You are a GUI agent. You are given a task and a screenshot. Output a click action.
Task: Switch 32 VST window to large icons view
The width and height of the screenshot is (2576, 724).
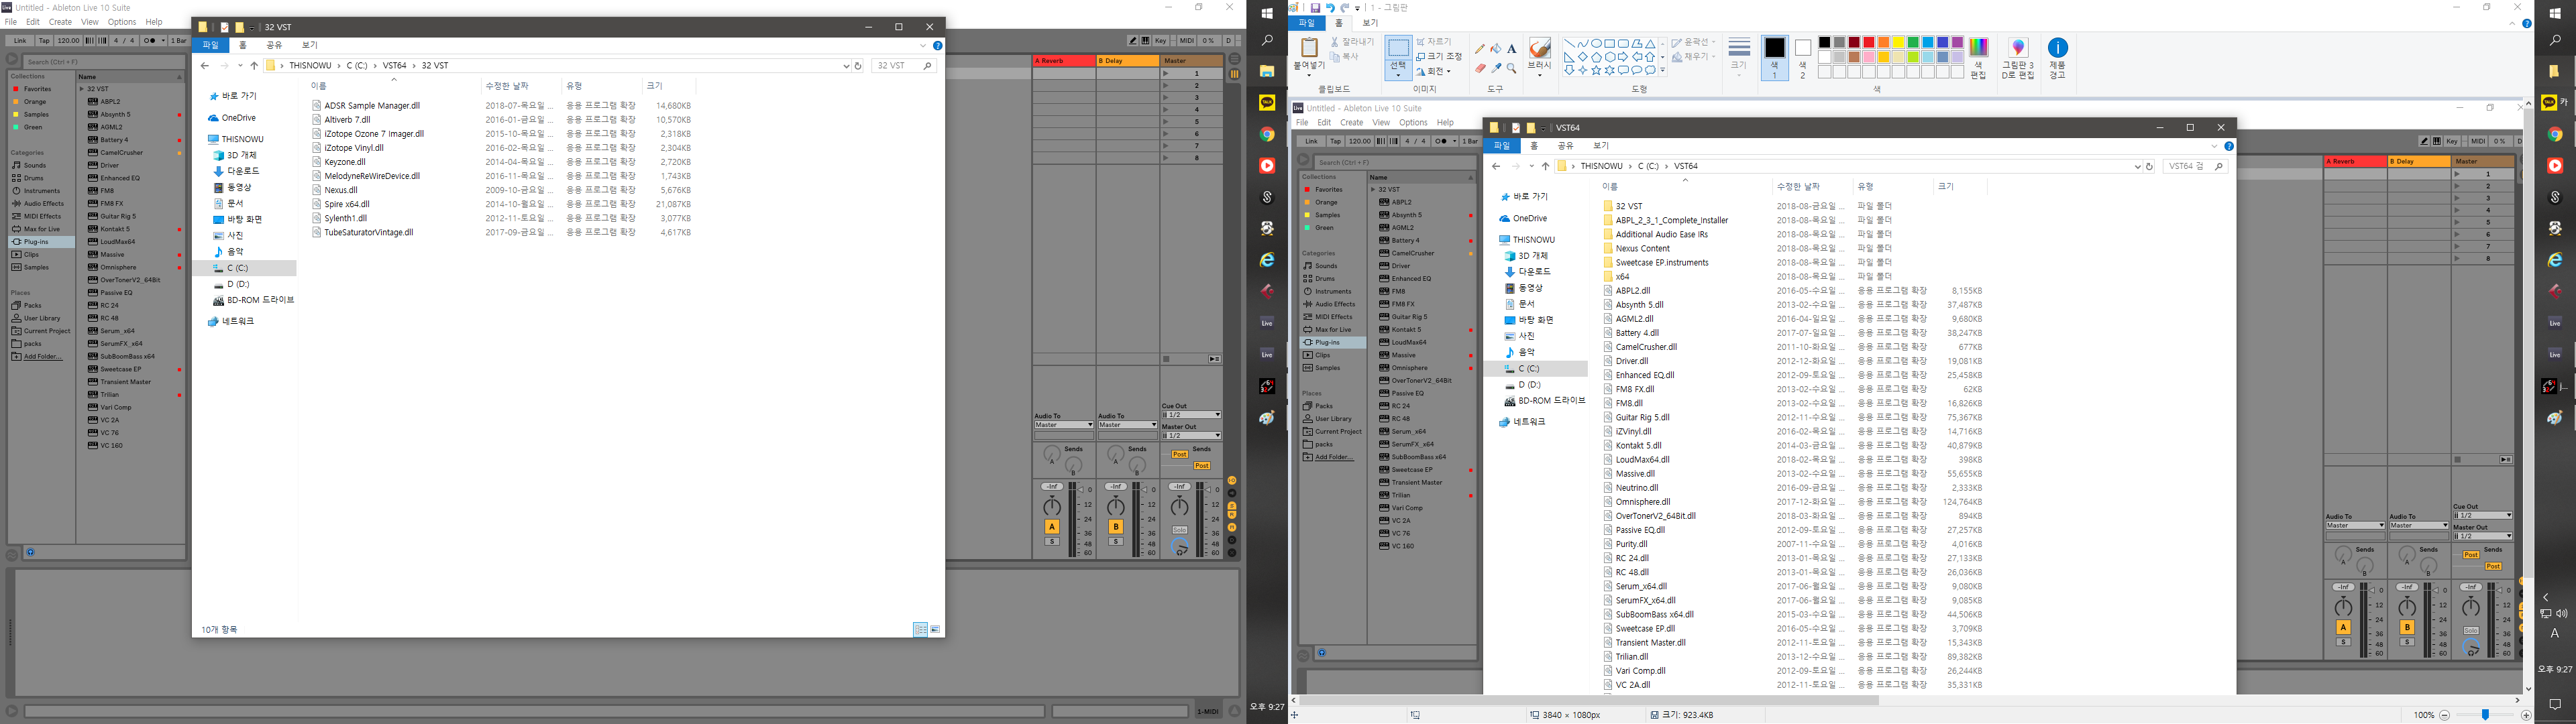click(x=935, y=629)
